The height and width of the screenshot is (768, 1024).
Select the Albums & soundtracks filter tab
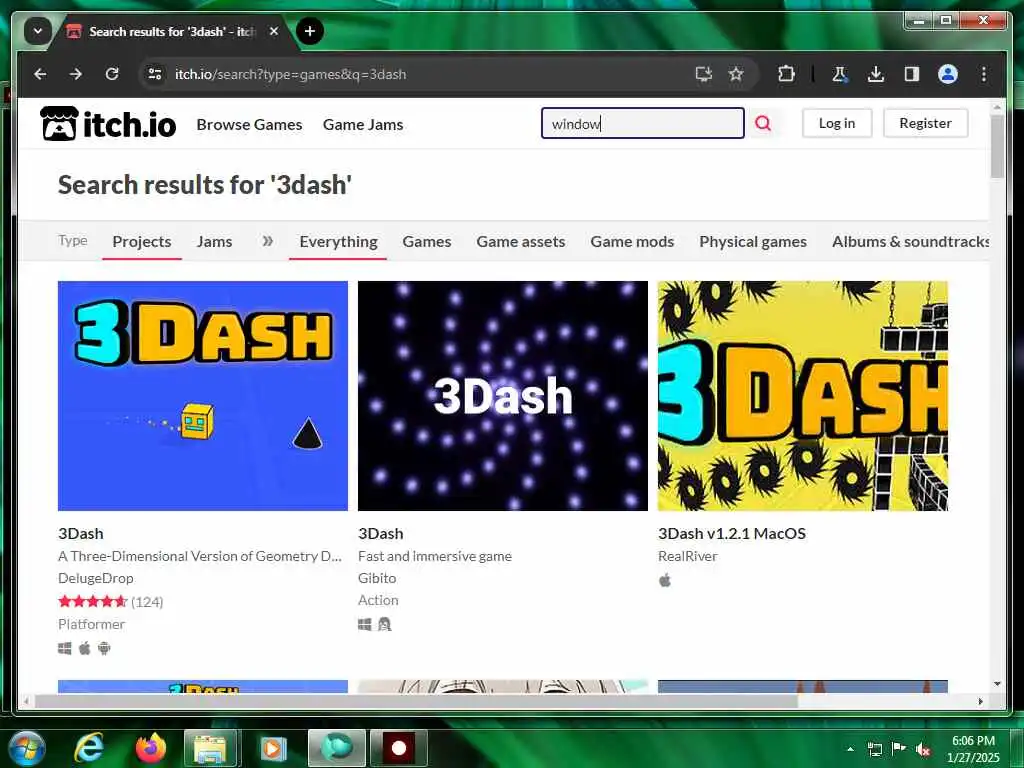pos(910,242)
